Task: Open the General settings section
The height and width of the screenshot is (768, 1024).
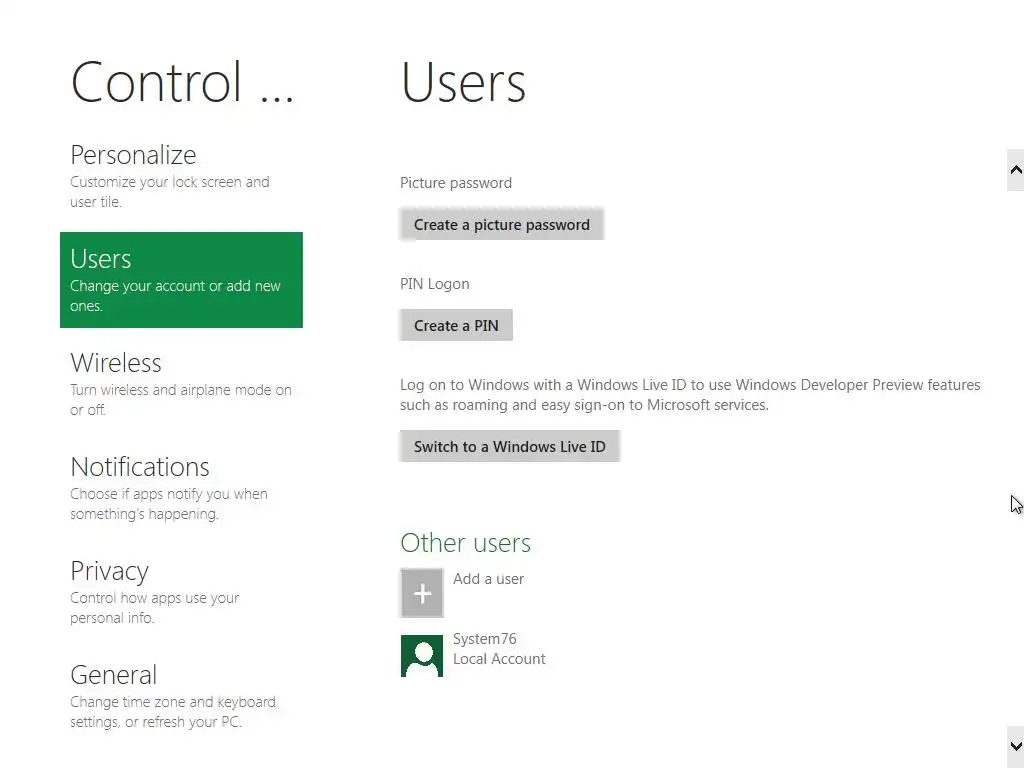Action: coord(181,695)
